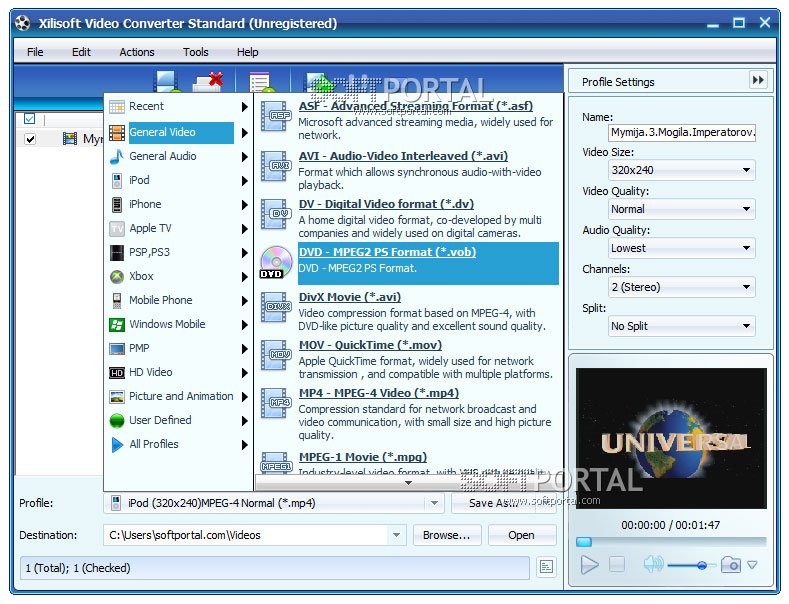
Task: Open the Video Size dropdown
Action: click(682, 170)
